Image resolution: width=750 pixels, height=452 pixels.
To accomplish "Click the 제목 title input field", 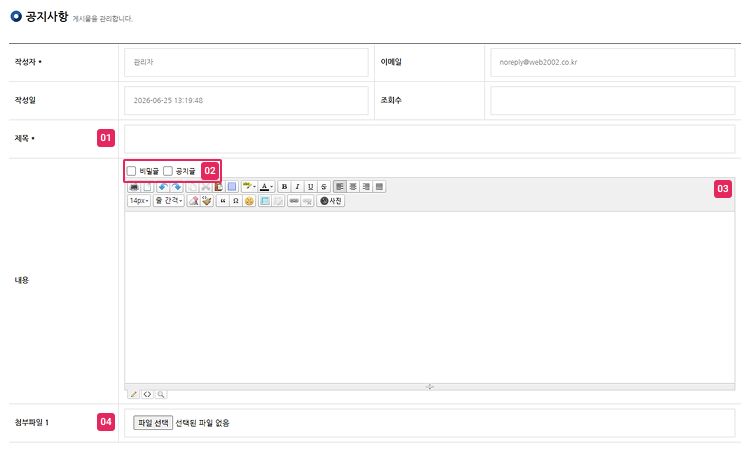I will 430,139.
